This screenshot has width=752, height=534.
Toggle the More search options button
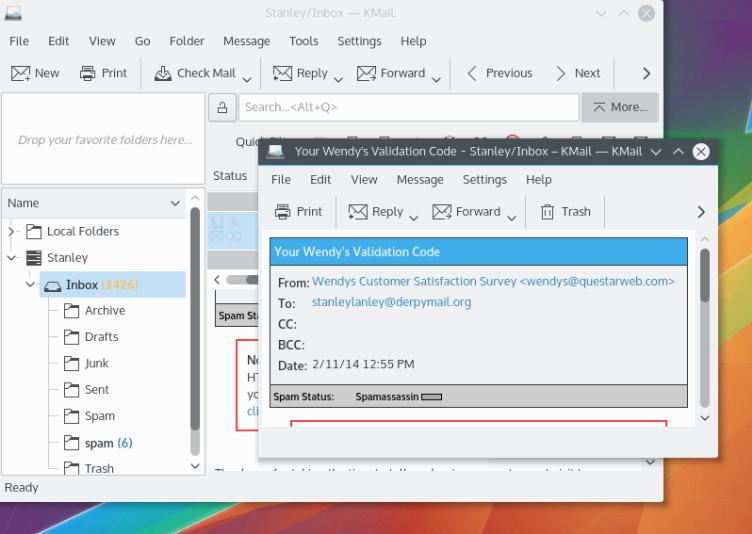[x=619, y=107]
